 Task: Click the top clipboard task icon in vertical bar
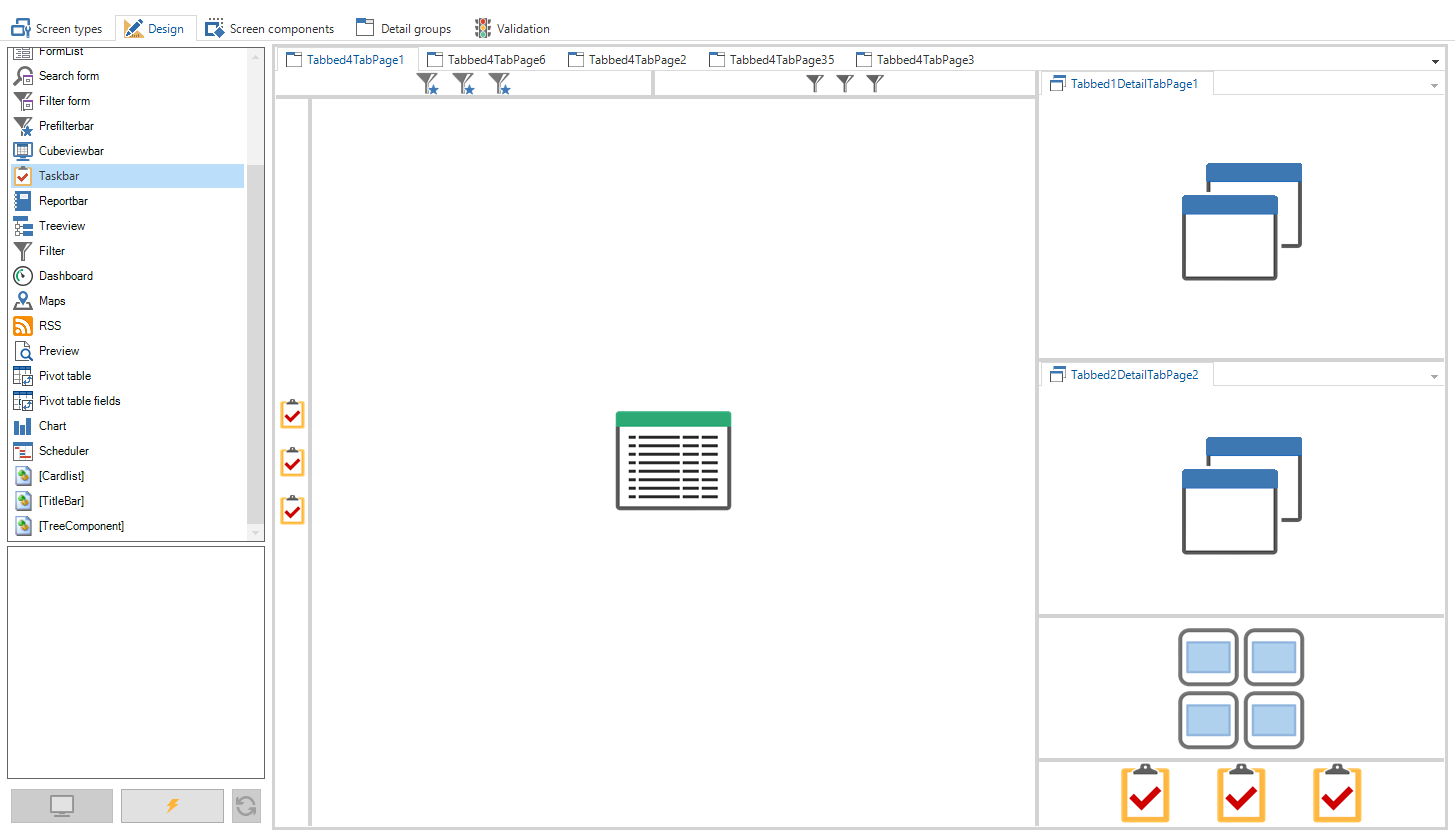292,413
